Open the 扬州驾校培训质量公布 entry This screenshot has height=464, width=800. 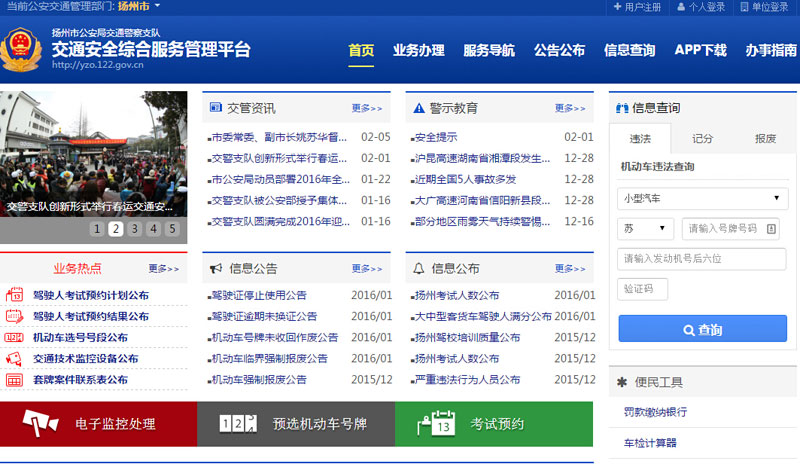(x=467, y=337)
